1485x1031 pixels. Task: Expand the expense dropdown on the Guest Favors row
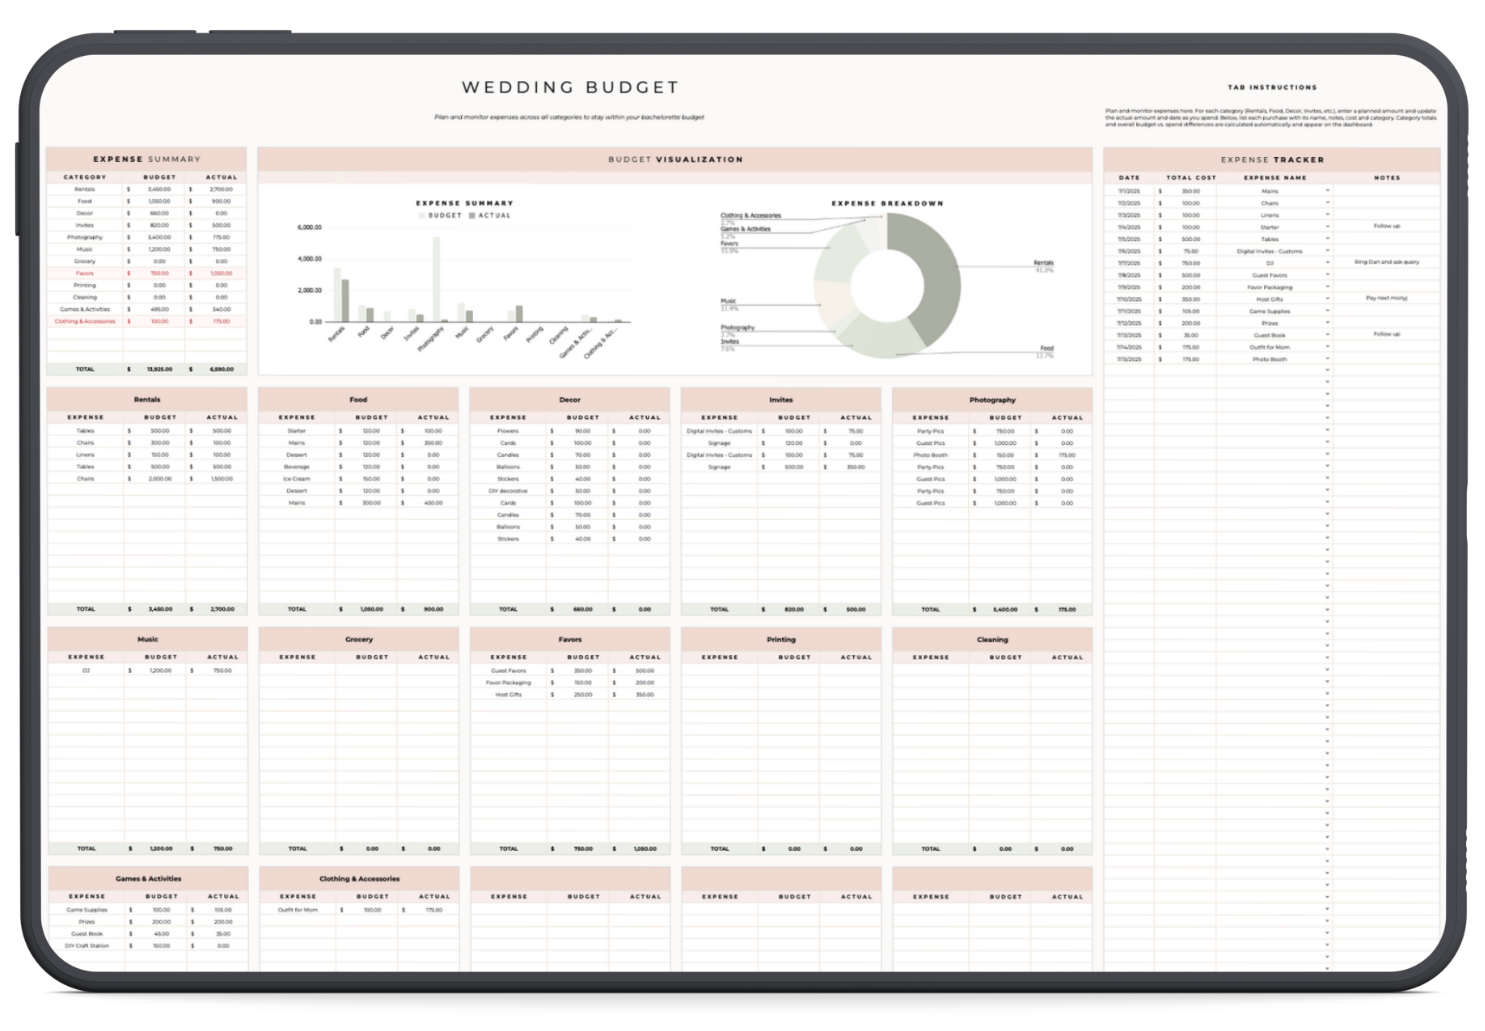pyautogui.click(x=1328, y=274)
